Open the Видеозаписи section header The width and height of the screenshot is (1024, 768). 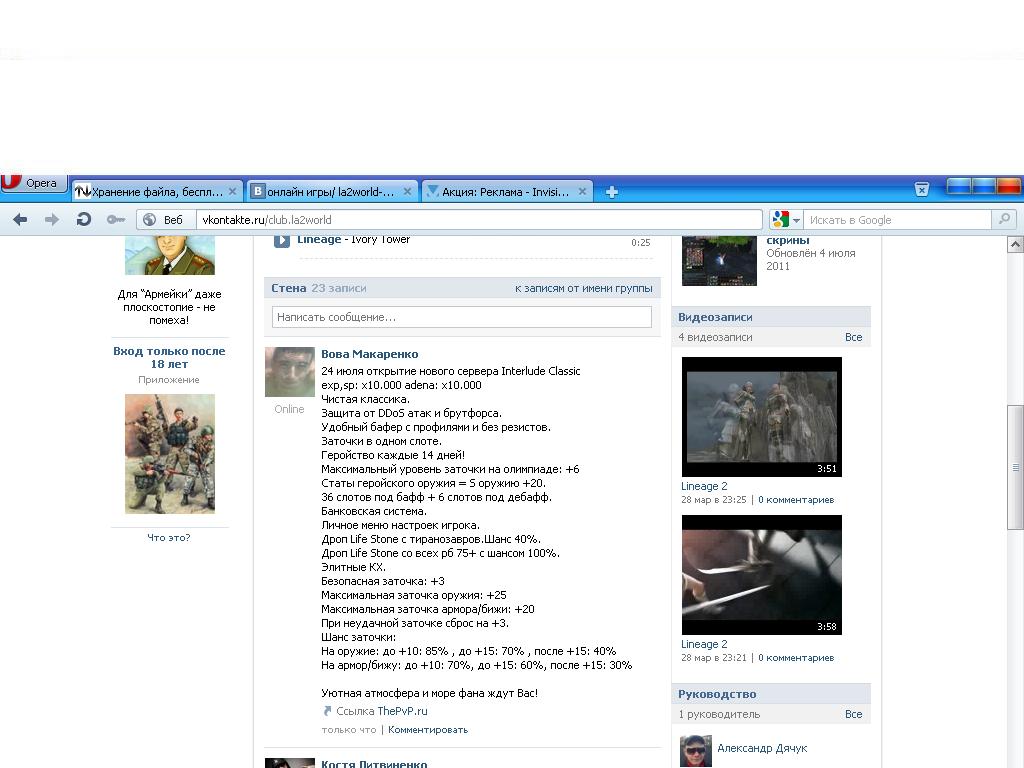click(715, 317)
